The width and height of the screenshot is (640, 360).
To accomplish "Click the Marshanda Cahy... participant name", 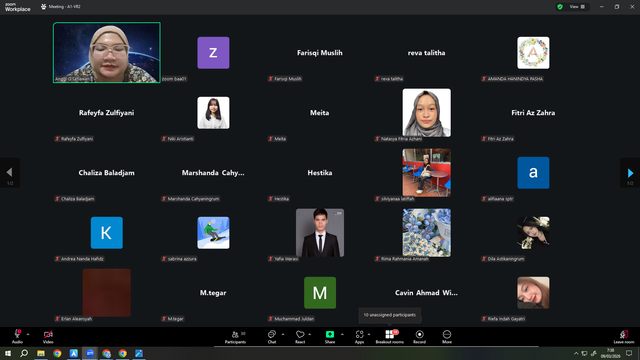I will coord(213,173).
